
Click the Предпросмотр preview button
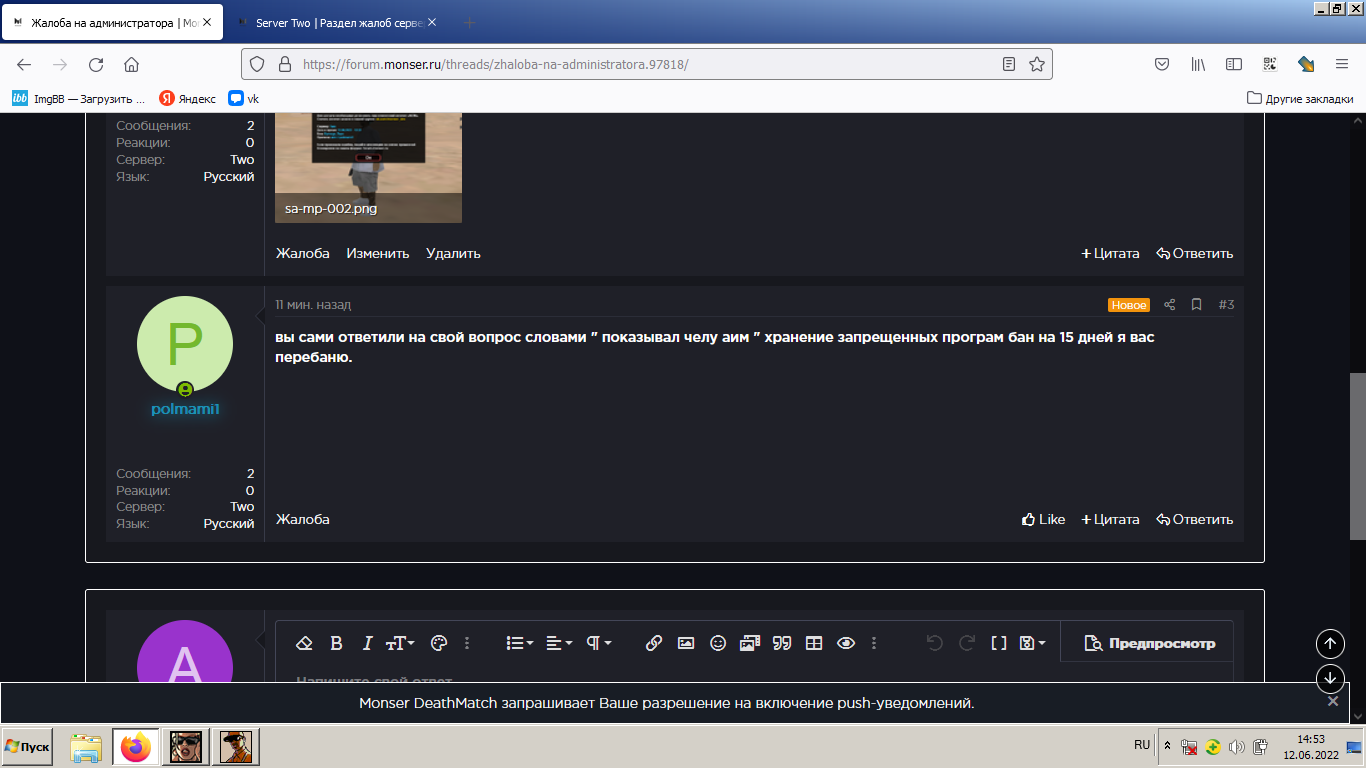[x=1150, y=643]
